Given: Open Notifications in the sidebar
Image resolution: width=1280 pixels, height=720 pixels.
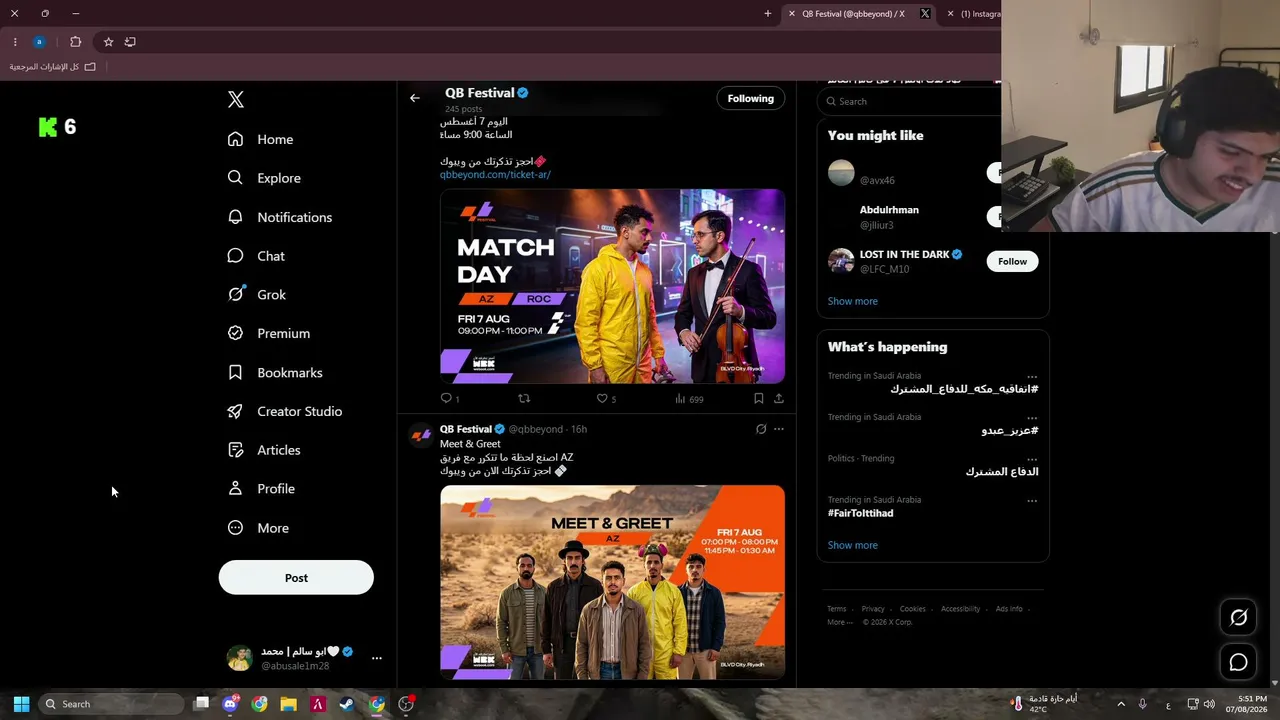Looking at the screenshot, I should point(280,217).
